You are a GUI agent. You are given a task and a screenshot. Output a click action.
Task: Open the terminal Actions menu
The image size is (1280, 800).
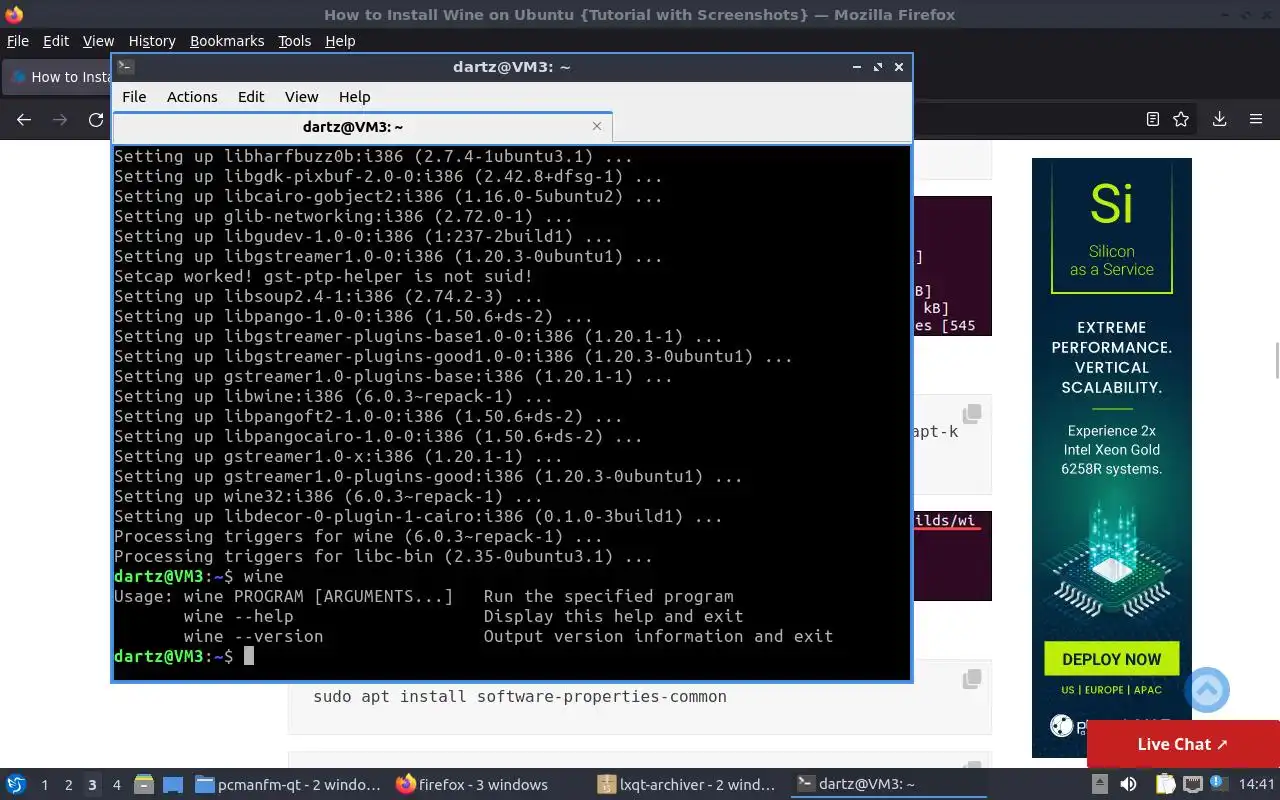192,97
